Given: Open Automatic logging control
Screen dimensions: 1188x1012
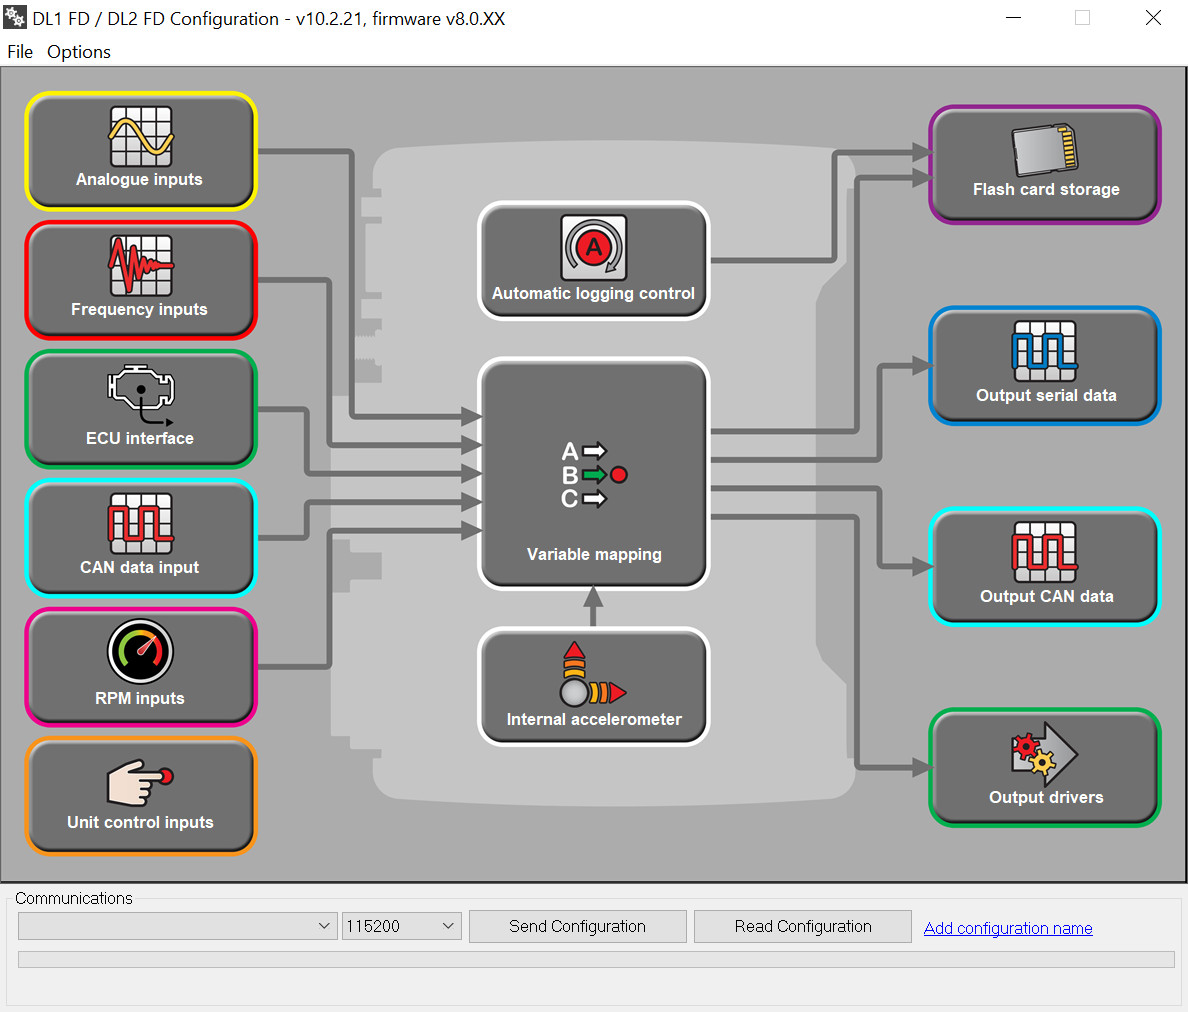Looking at the screenshot, I should [x=593, y=261].
